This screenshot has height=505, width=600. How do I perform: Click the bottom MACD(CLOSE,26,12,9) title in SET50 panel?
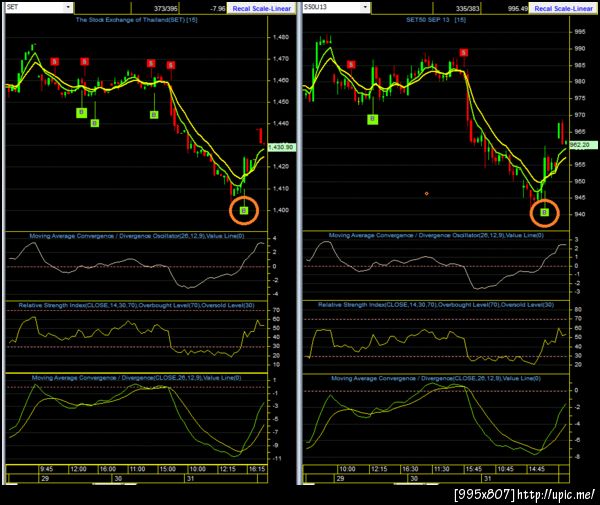436,378
